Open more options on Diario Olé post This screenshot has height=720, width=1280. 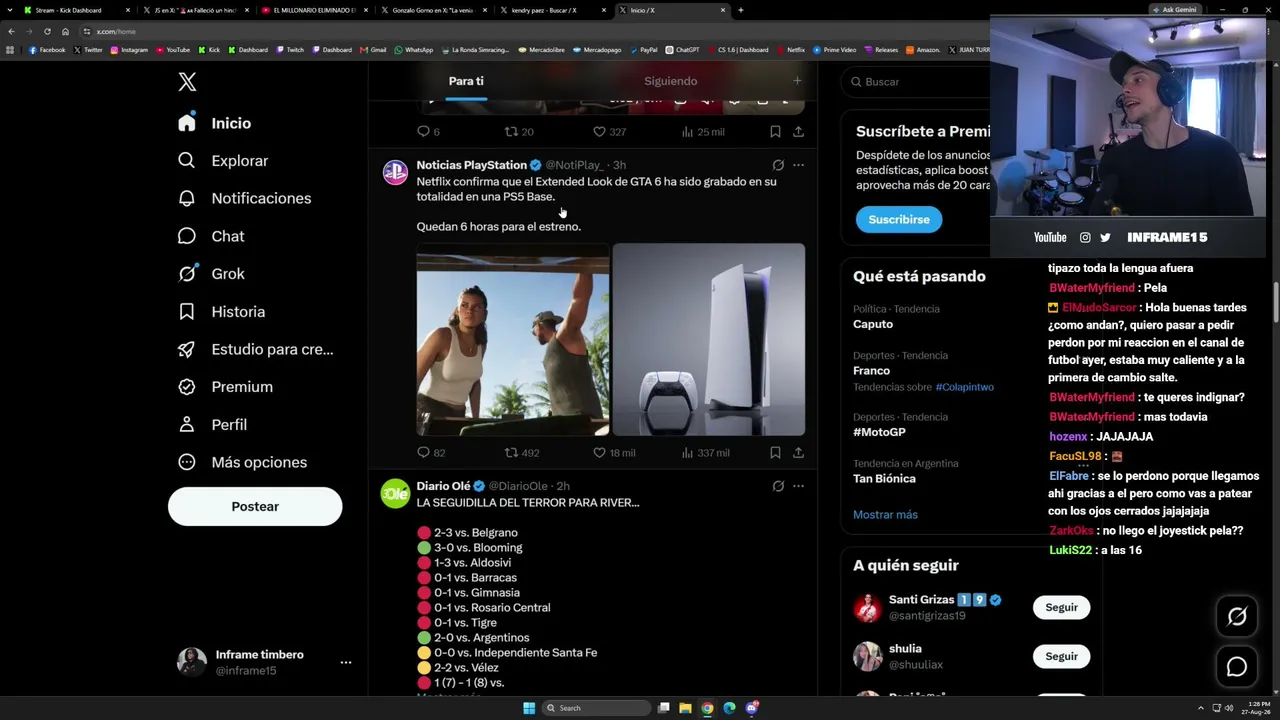tap(798, 486)
